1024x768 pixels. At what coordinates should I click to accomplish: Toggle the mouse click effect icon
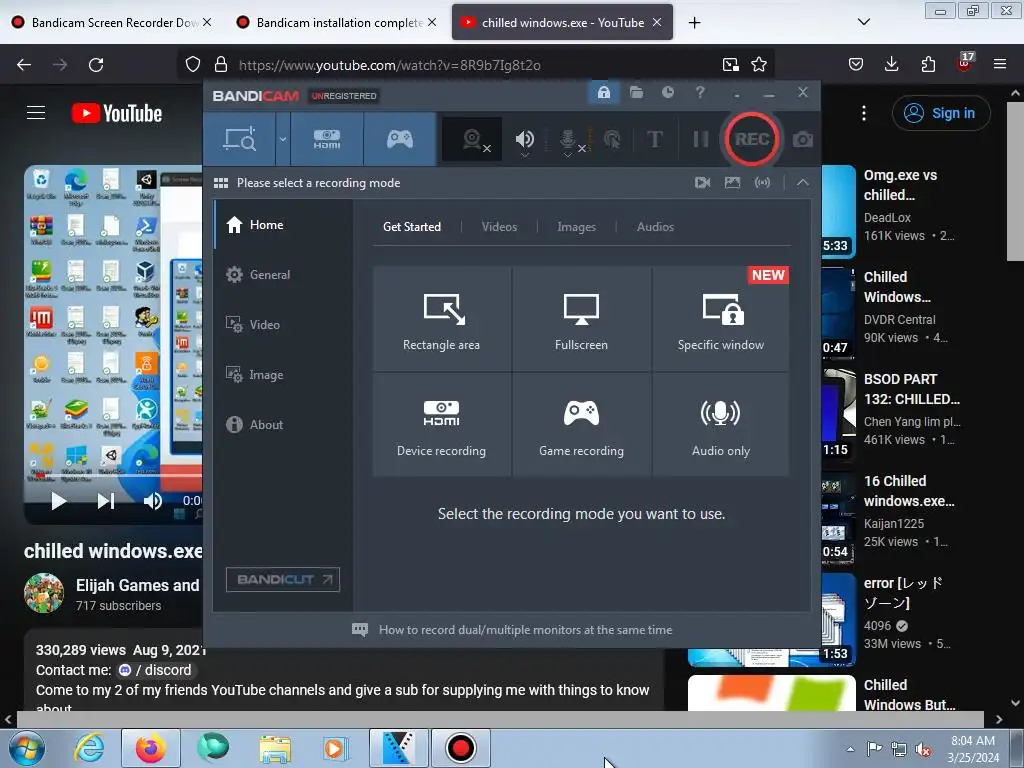tap(612, 139)
